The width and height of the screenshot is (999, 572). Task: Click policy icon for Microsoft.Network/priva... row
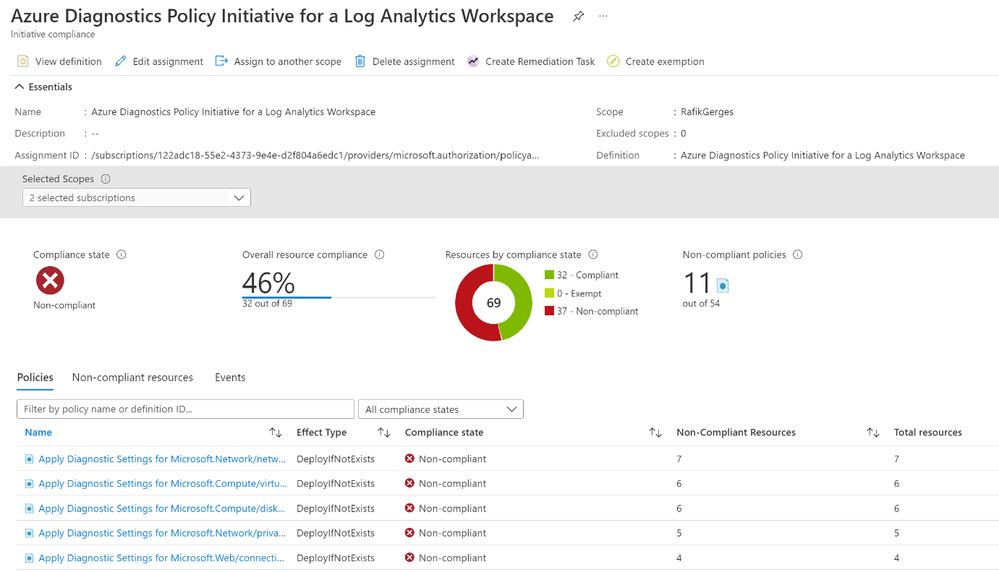[29, 533]
